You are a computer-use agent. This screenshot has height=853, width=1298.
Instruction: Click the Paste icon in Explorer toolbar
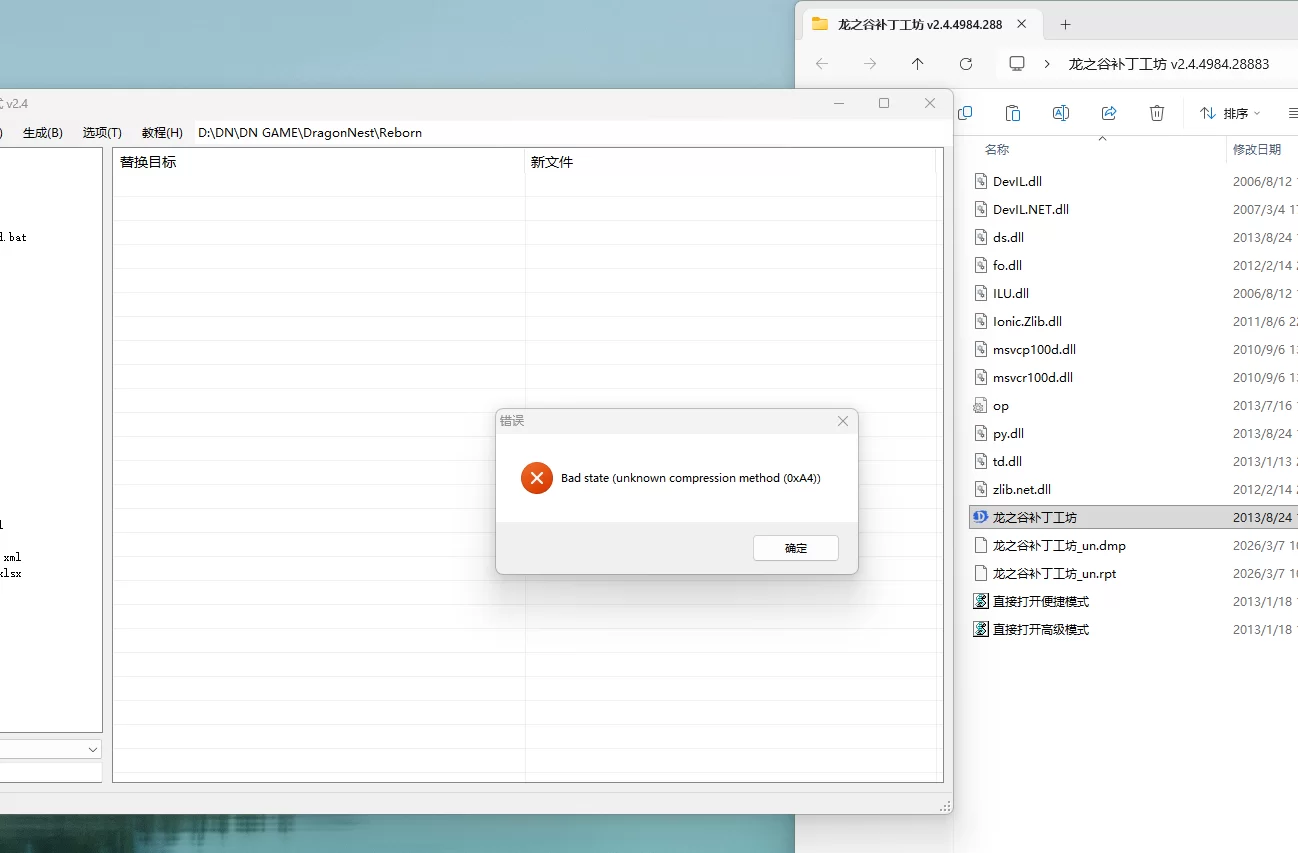1013,113
